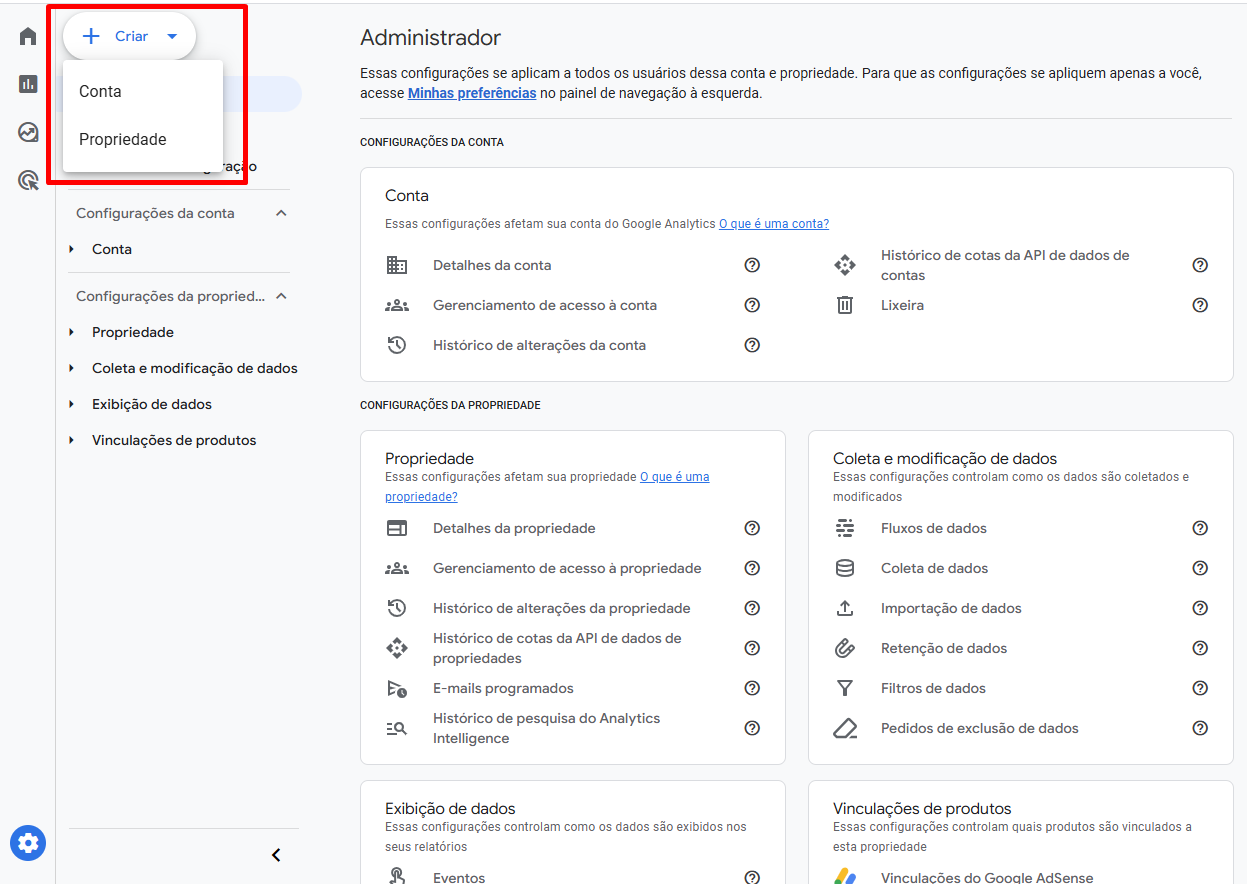Collapse Configurações da propriedade section
This screenshot has height=884, width=1247.
pyautogui.click(x=281, y=296)
